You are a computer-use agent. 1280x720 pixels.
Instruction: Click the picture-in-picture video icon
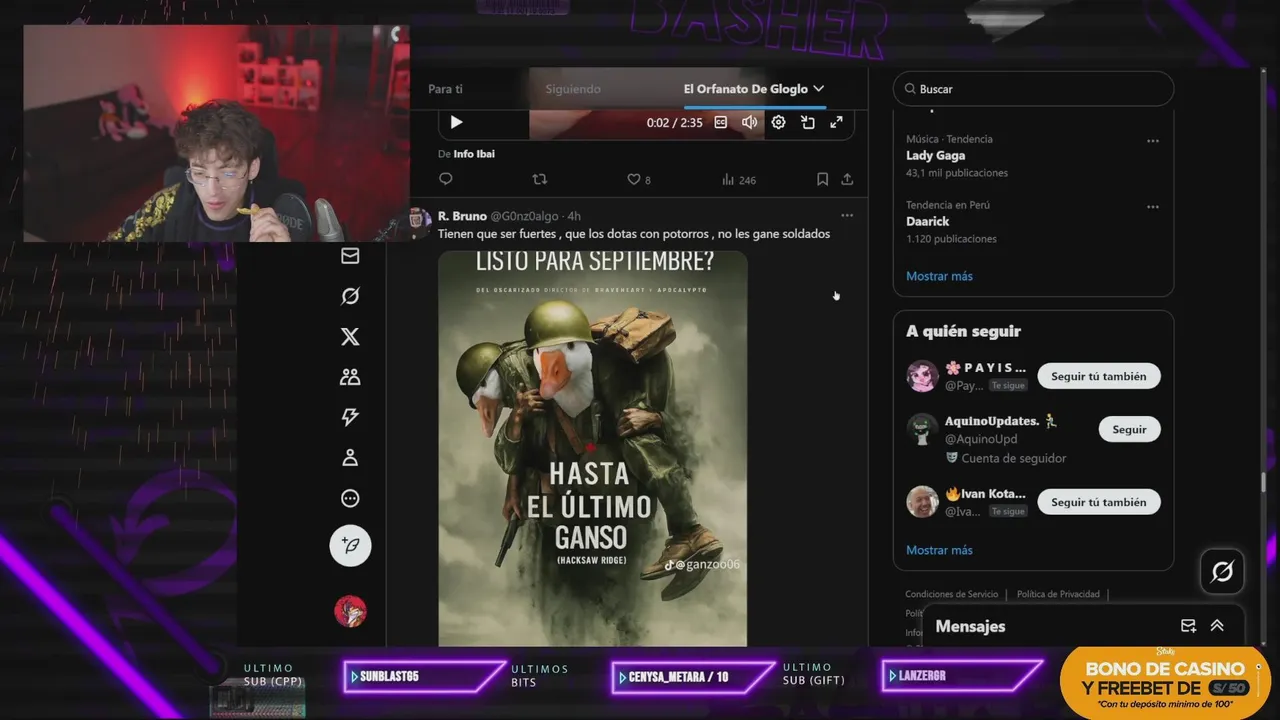[x=808, y=122]
